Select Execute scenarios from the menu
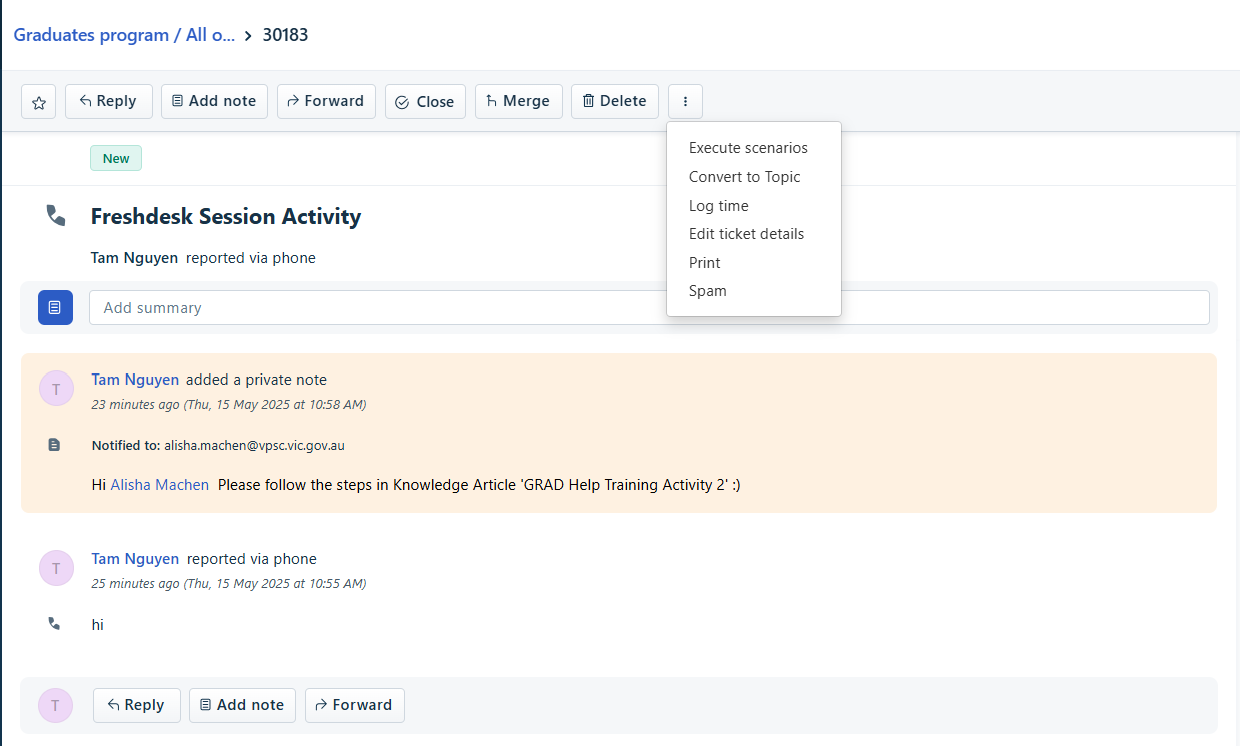Viewport: 1240px width, 746px height. [x=748, y=148]
